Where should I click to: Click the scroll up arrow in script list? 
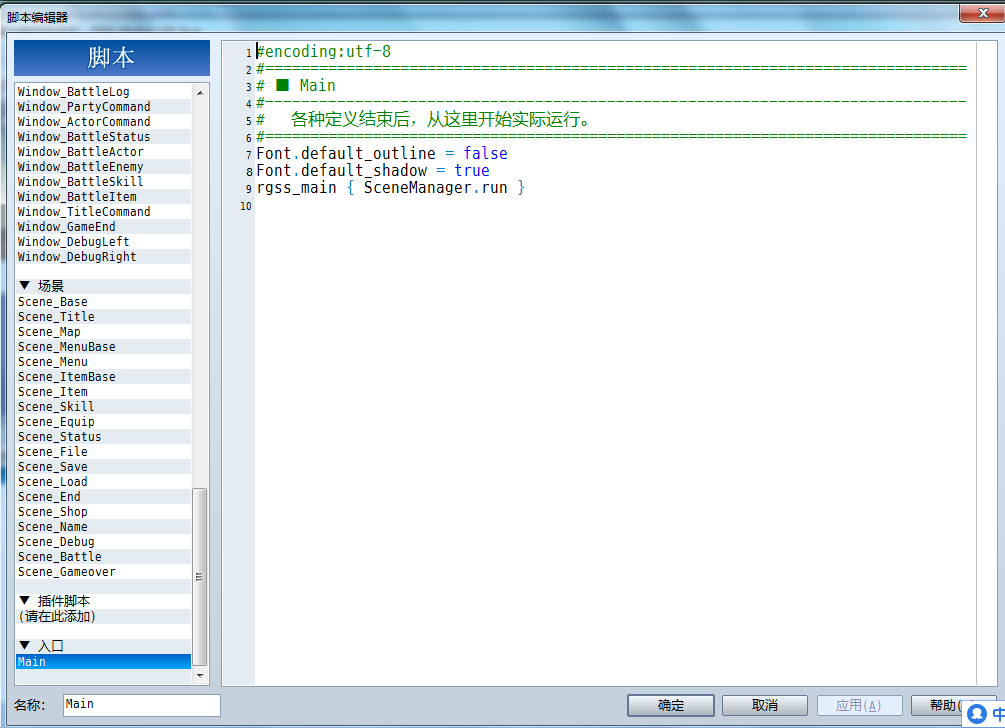[x=200, y=93]
